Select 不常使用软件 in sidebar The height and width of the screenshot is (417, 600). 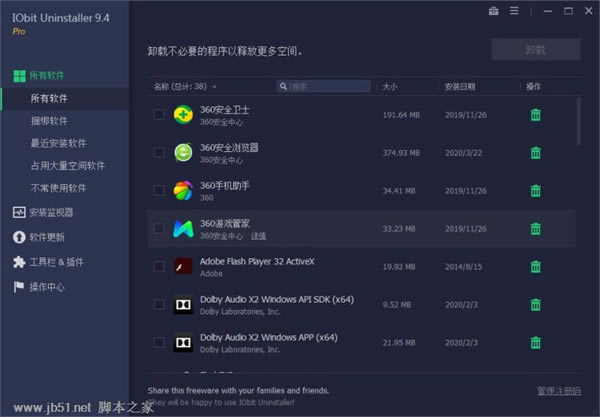(58, 188)
